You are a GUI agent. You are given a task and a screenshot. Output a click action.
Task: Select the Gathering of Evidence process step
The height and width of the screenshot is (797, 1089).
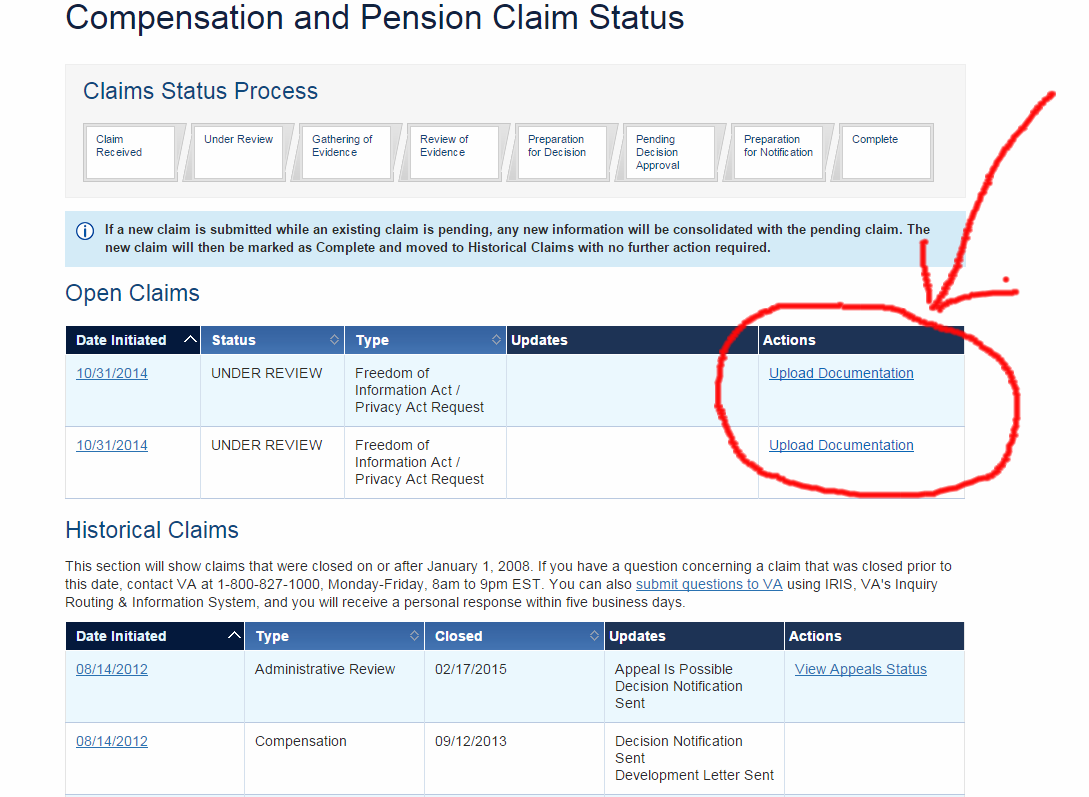click(345, 152)
